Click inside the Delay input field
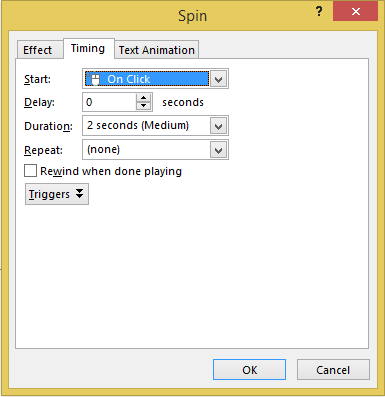Image resolution: width=385 pixels, height=397 pixels. coord(109,102)
